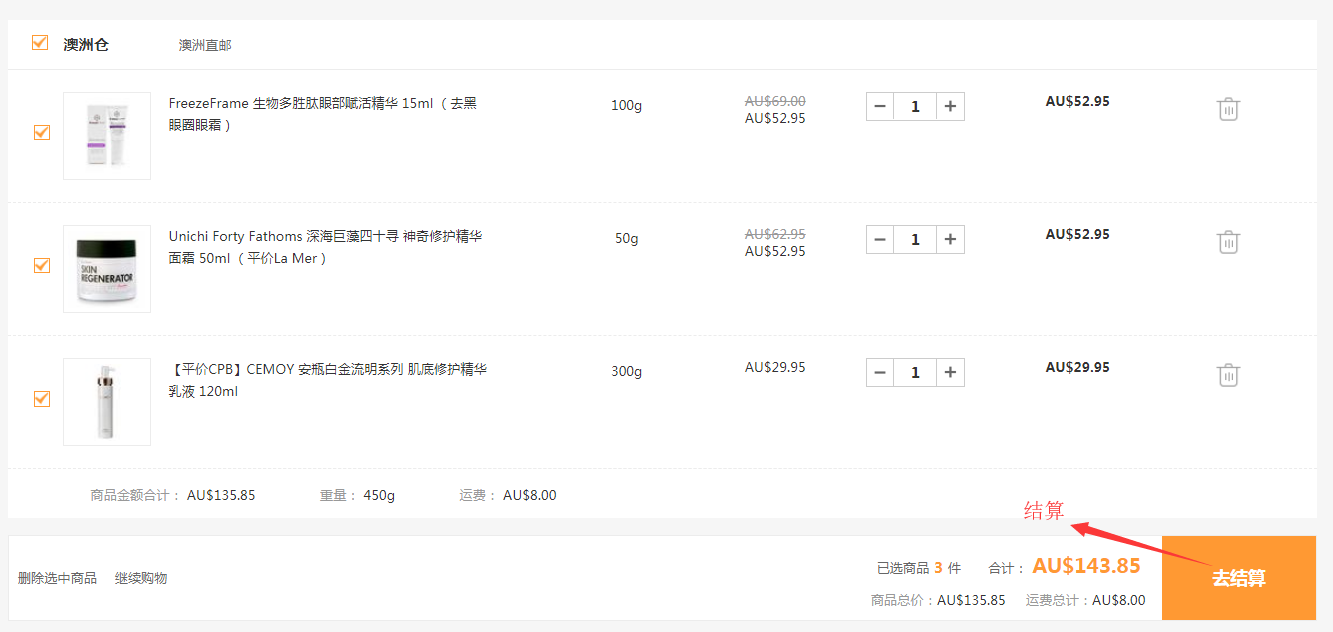Click 继续购物 to continue shopping

[x=141, y=578]
